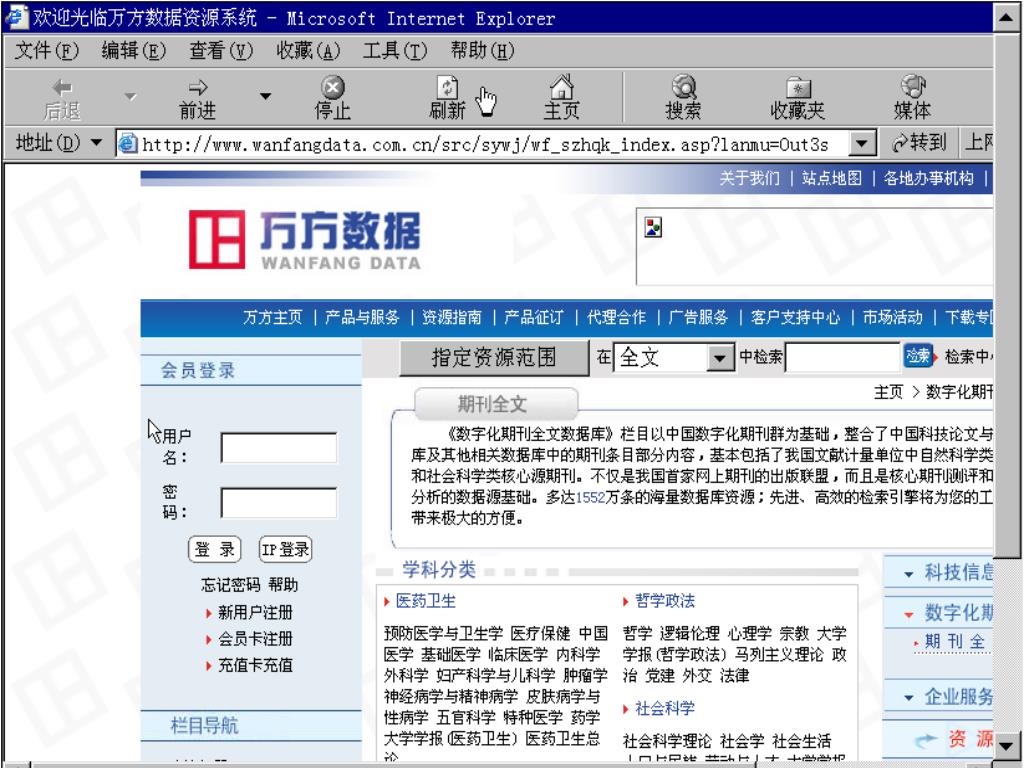Click the 会员卡注册 link

click(x=255, y=639)
